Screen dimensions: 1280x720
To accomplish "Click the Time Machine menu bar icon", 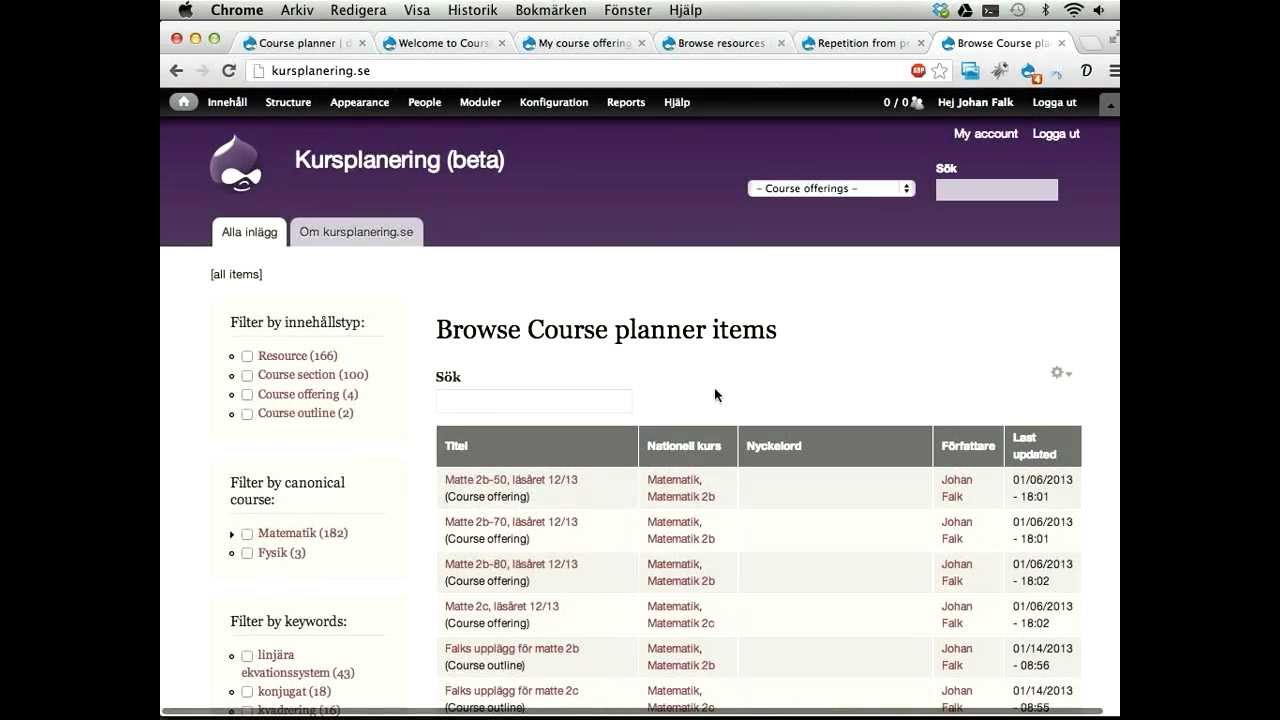I will tap(1017, 10).
